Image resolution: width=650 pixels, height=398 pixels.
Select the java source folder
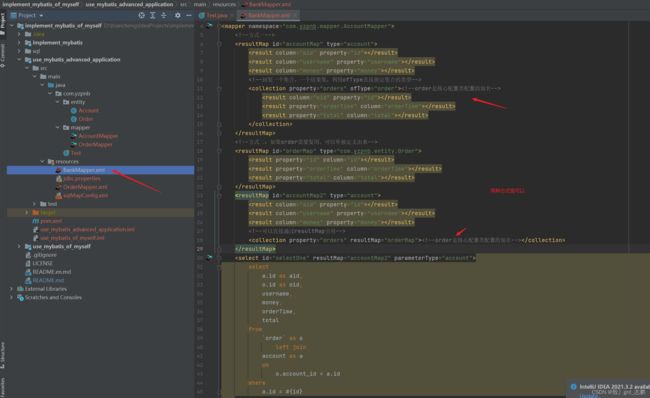click(61, 85)
